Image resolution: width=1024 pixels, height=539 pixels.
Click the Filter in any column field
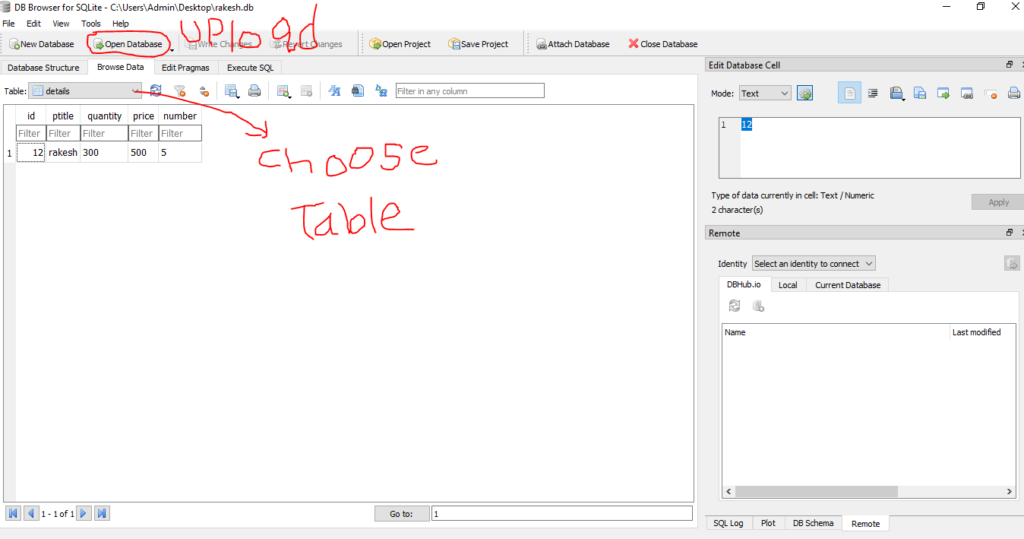[470, 91]
